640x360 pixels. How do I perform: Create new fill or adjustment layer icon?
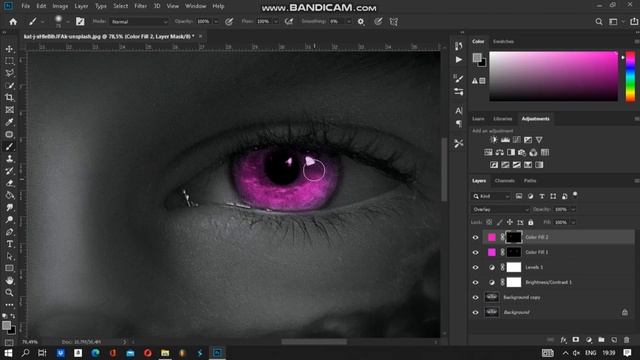589,340
